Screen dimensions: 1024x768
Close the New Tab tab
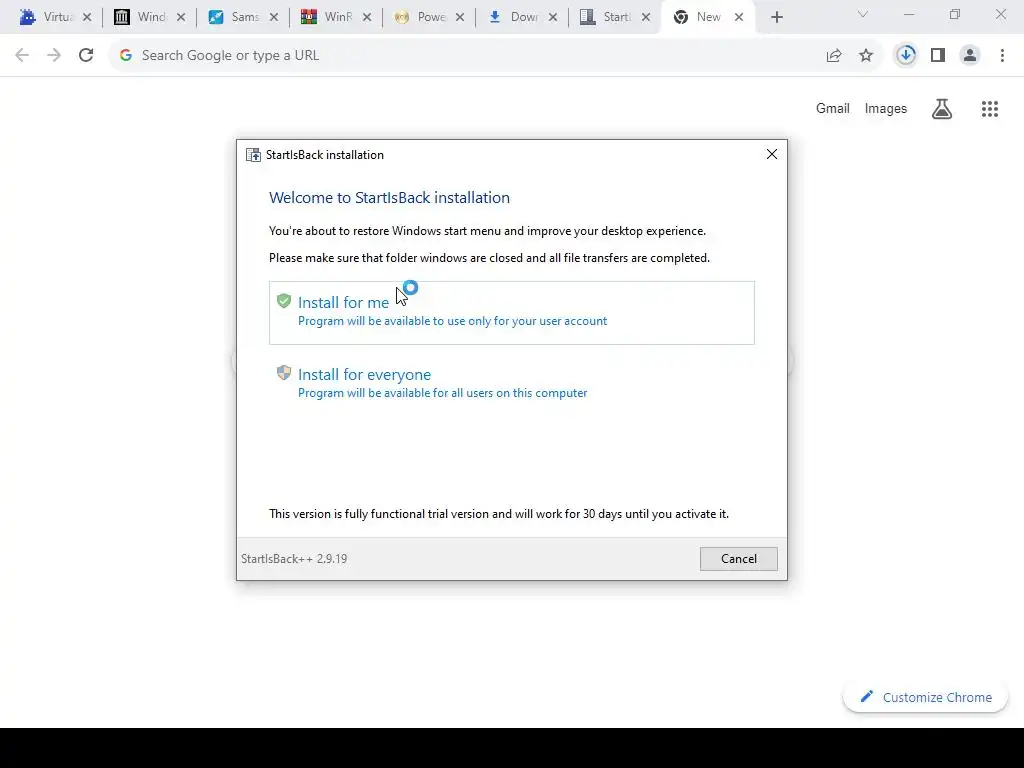coord(739,18)
